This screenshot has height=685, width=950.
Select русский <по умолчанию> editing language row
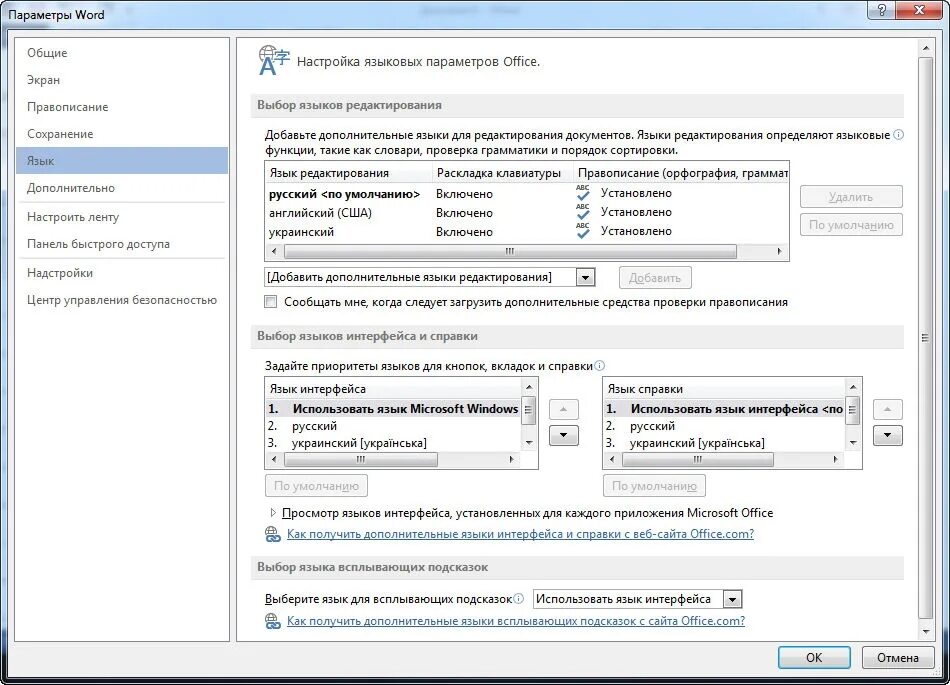click(526, 194)
